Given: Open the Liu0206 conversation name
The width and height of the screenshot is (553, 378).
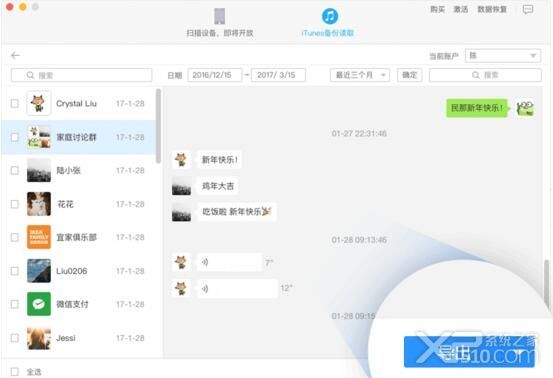Looking at the screenshot, I should point(72,271).
